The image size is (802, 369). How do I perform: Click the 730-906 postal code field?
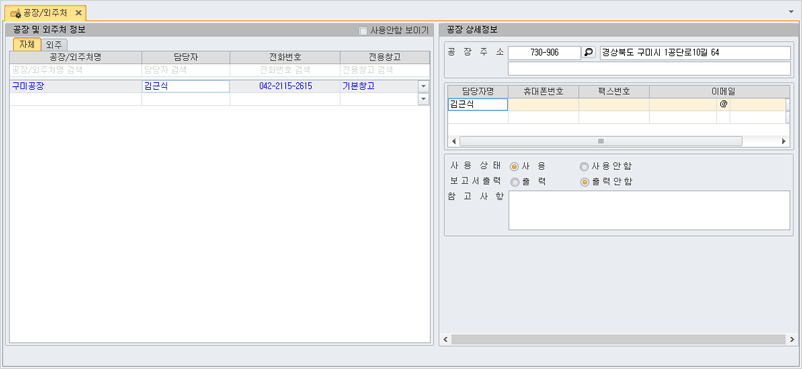coord(544,52)
